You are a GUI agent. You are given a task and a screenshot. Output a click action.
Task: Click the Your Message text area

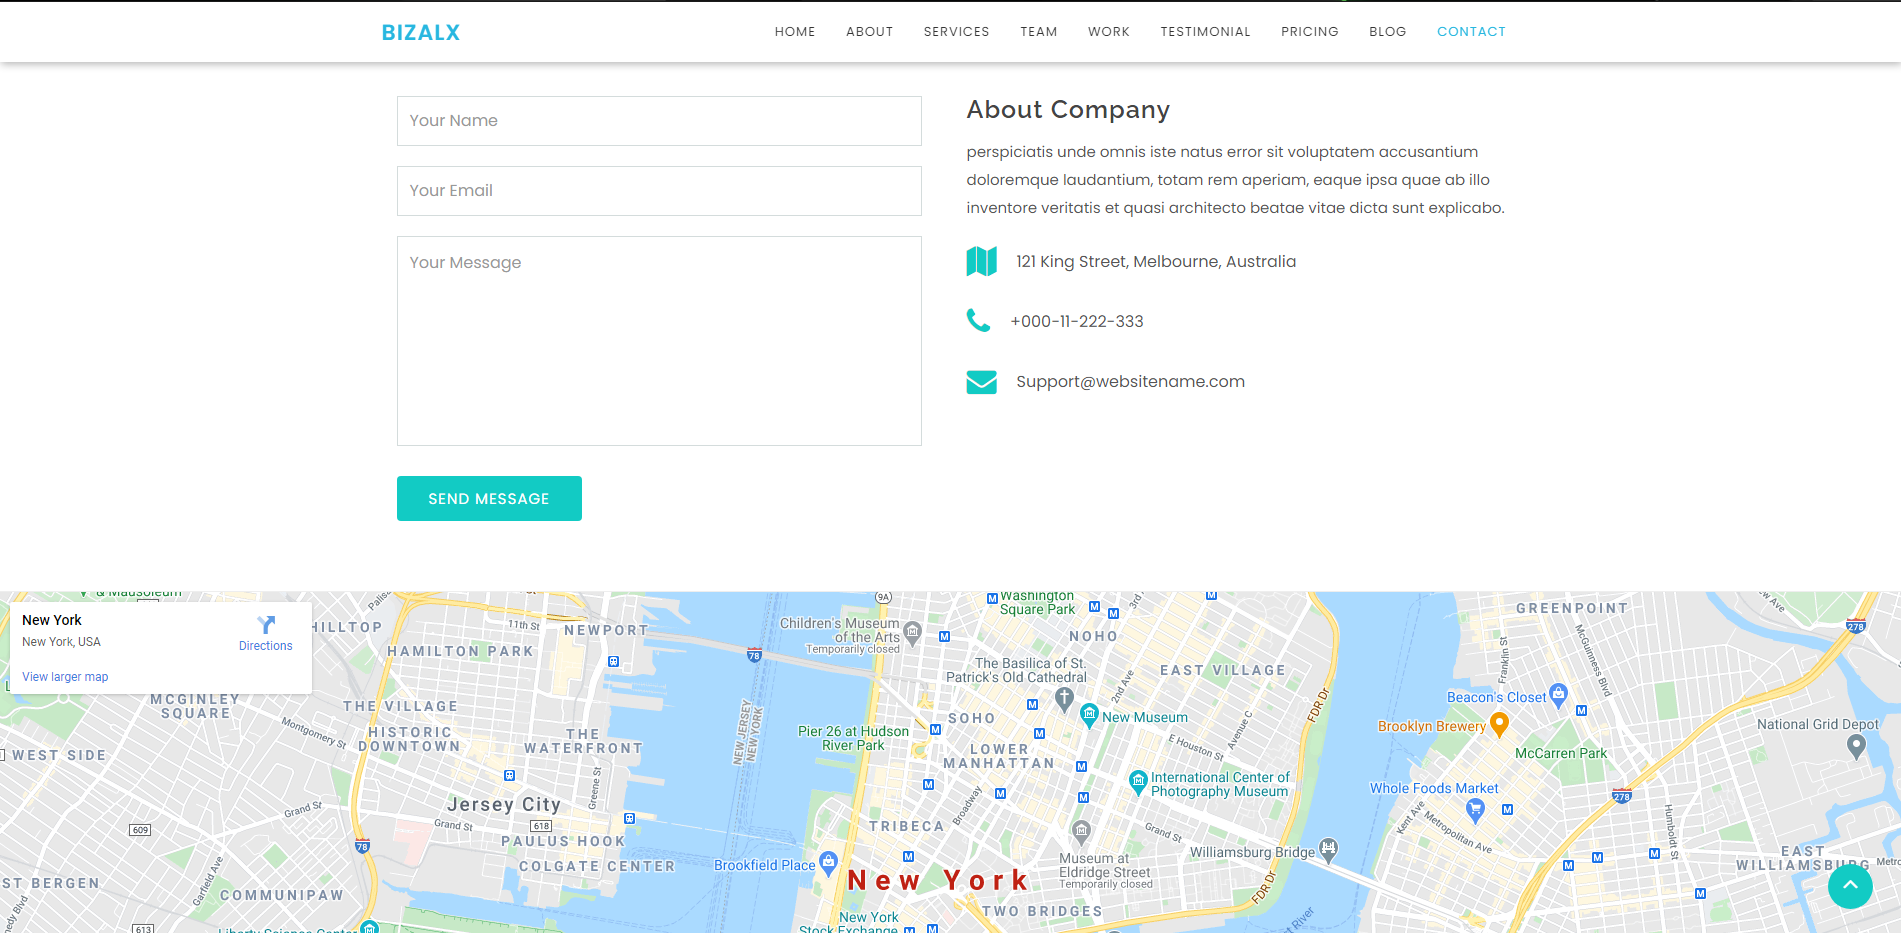point(659,341)
